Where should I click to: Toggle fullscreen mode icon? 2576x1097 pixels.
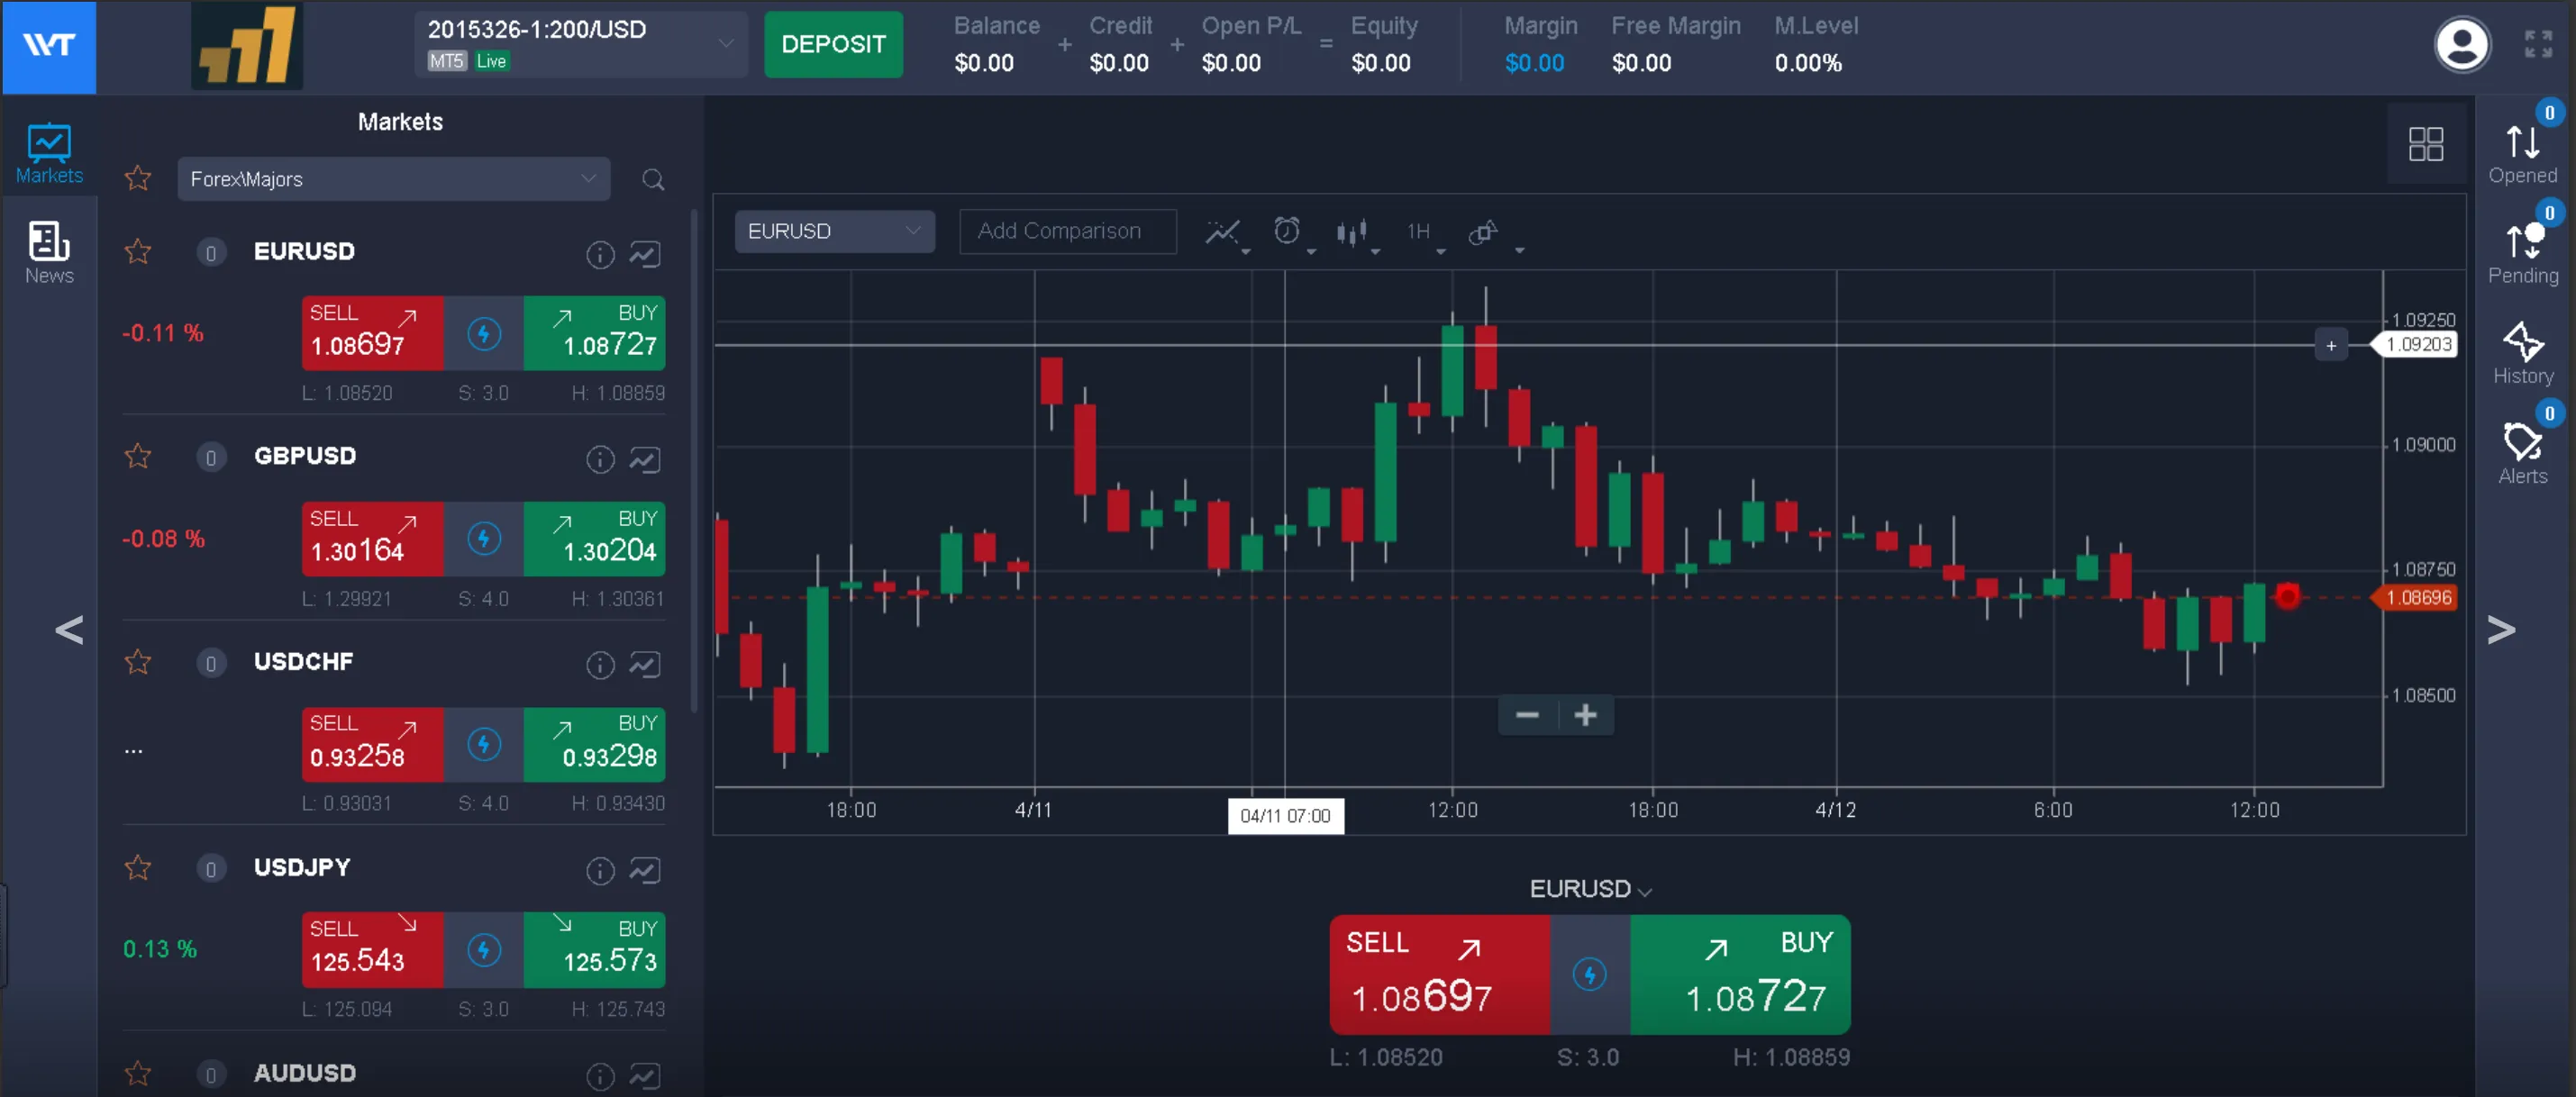click(2537, 44)
